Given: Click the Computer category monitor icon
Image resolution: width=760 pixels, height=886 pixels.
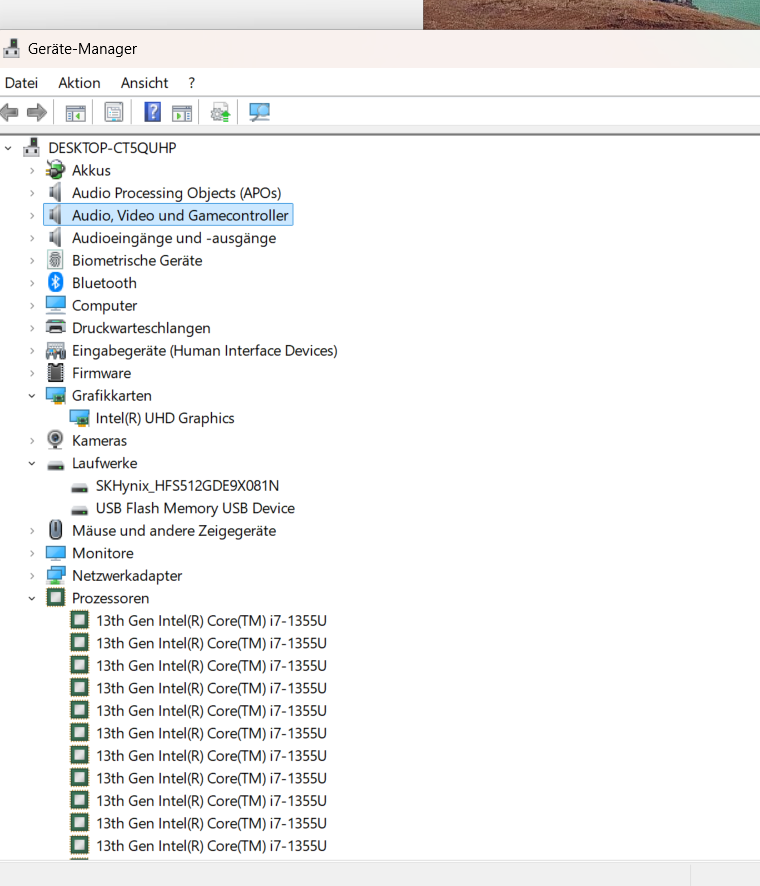Looking at the screenshot, I should 55,305.
